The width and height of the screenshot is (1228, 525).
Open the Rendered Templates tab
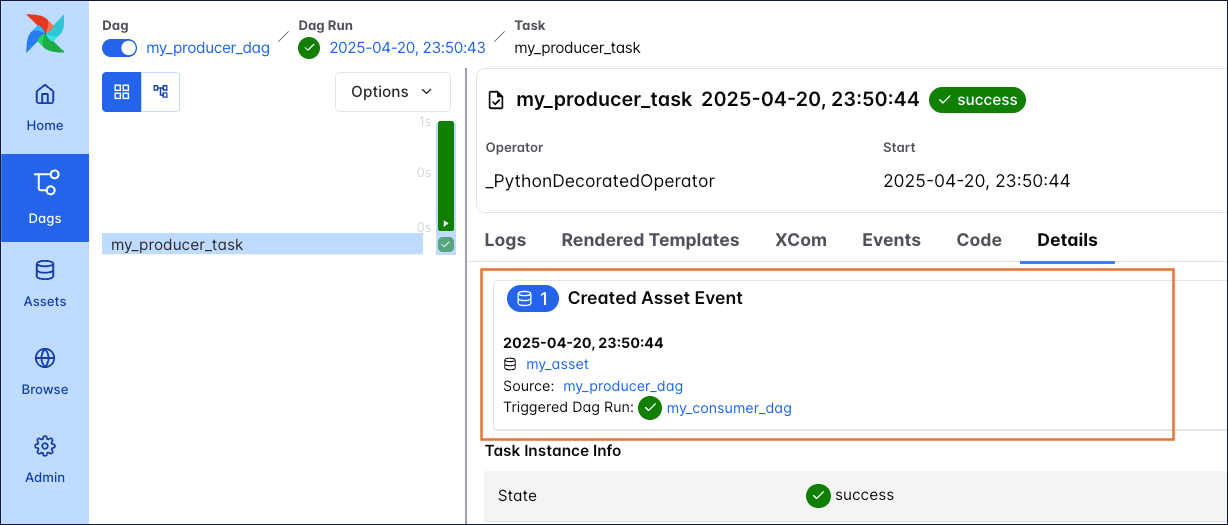(x=650, y=240)
